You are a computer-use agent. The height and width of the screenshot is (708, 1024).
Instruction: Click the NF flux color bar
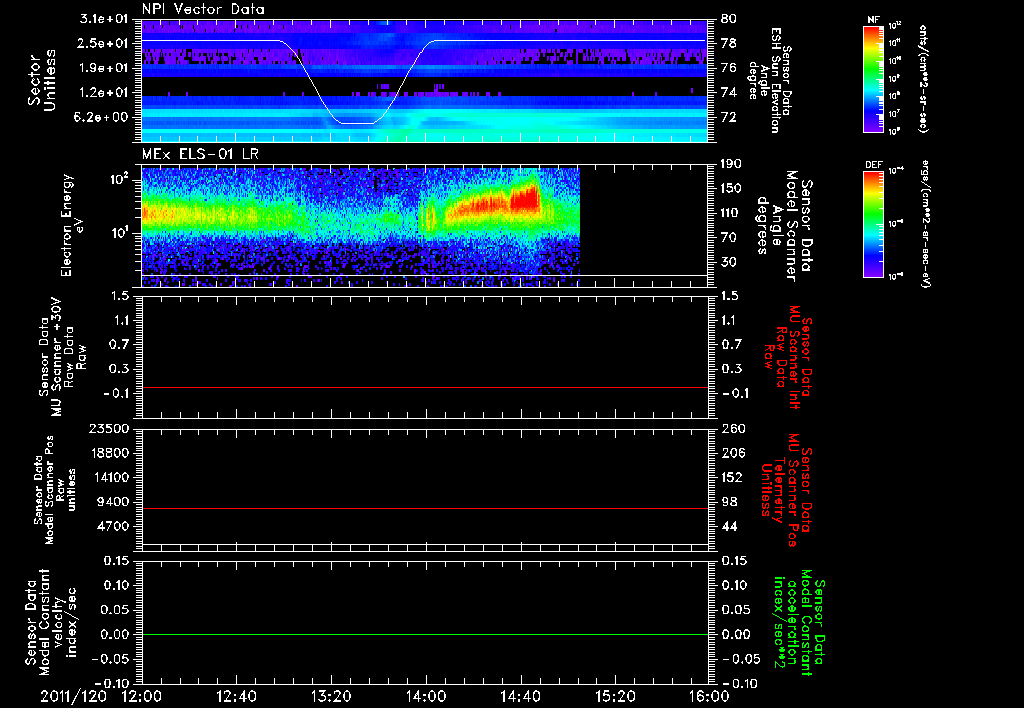point(874,79)
